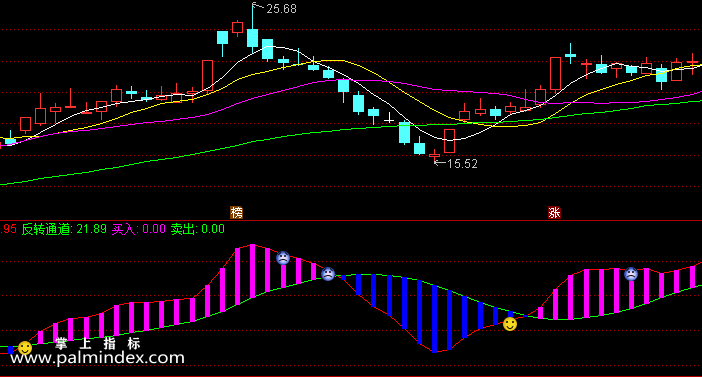Click the rightmost sad face sell marker

coord(631,274)
